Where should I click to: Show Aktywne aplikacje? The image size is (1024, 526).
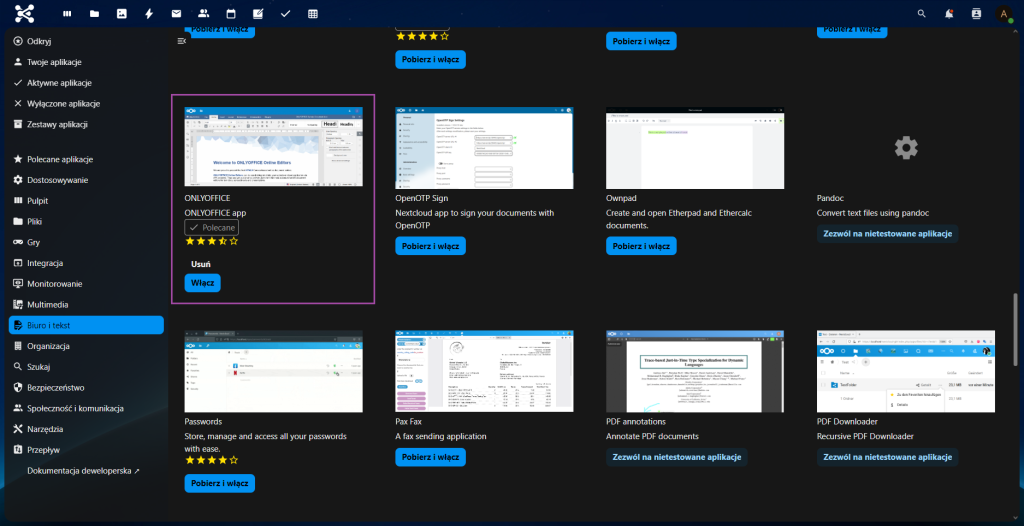coord(86,83)
